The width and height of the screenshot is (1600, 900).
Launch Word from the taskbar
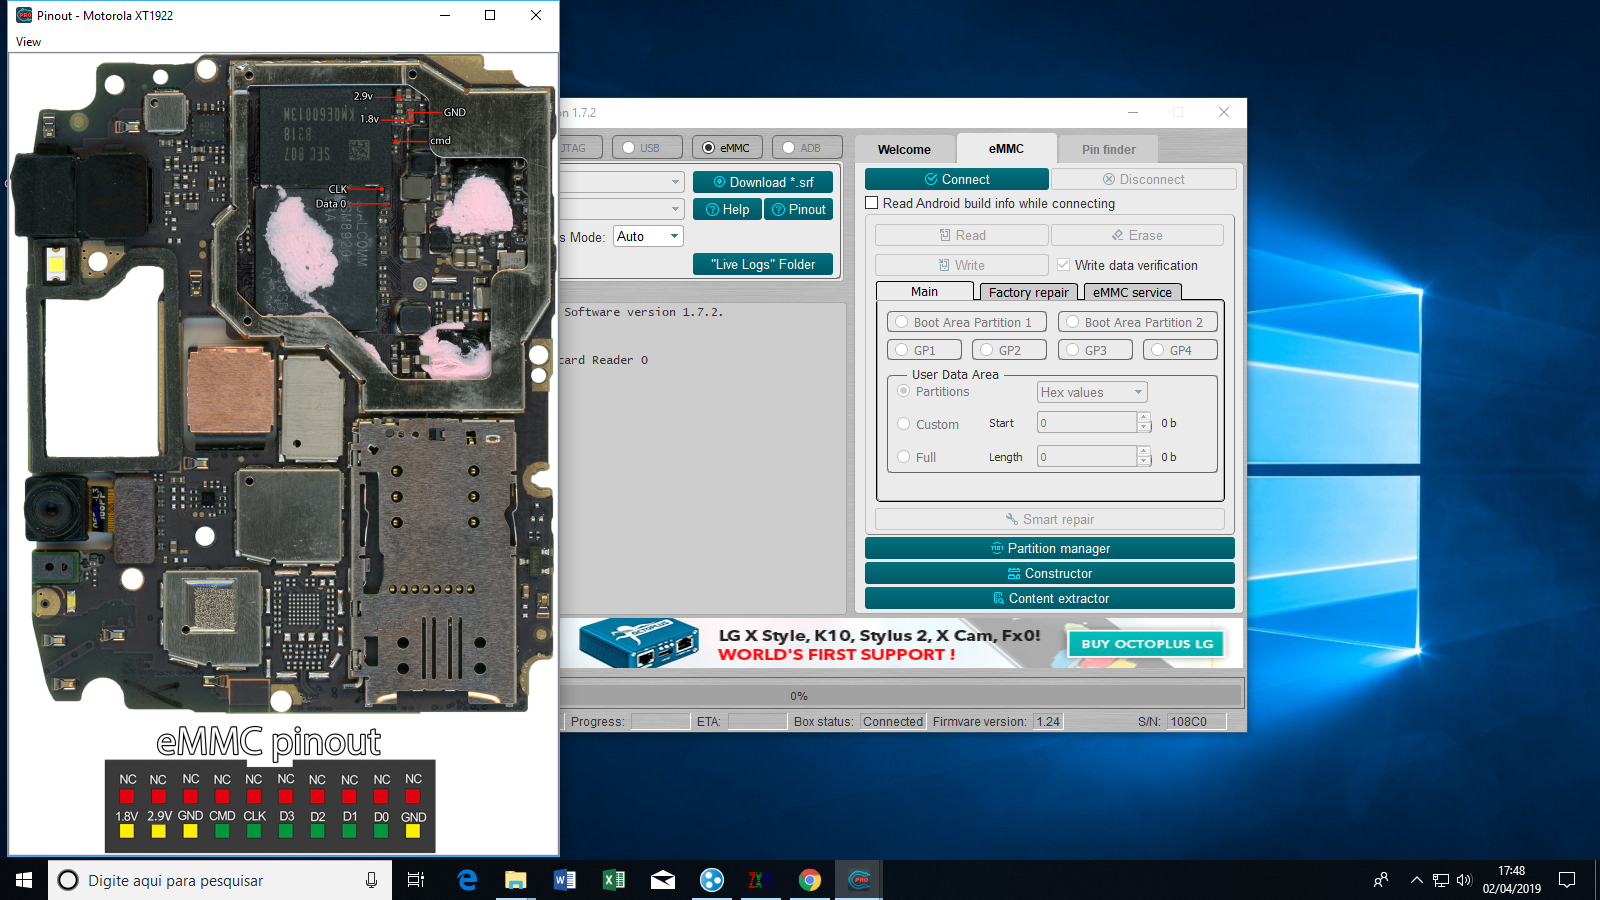click(x=564, y=880)
